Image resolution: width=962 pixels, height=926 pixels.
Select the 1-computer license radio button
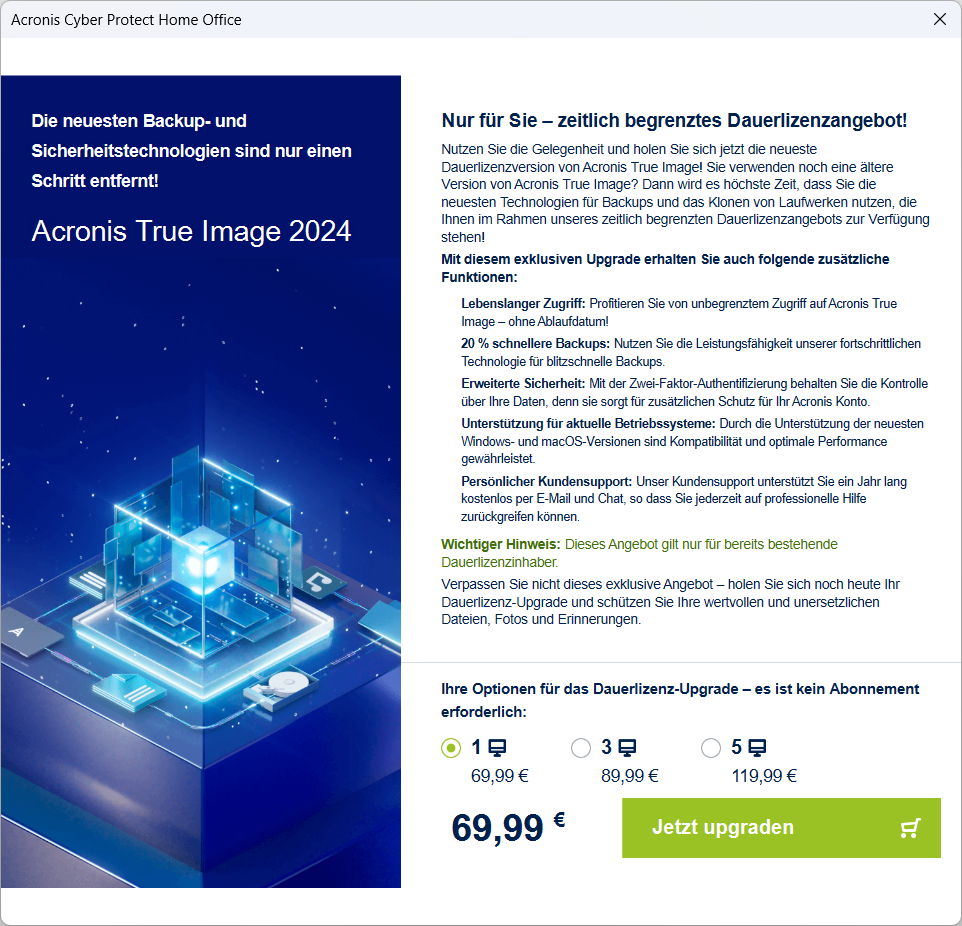click(450, 747)
